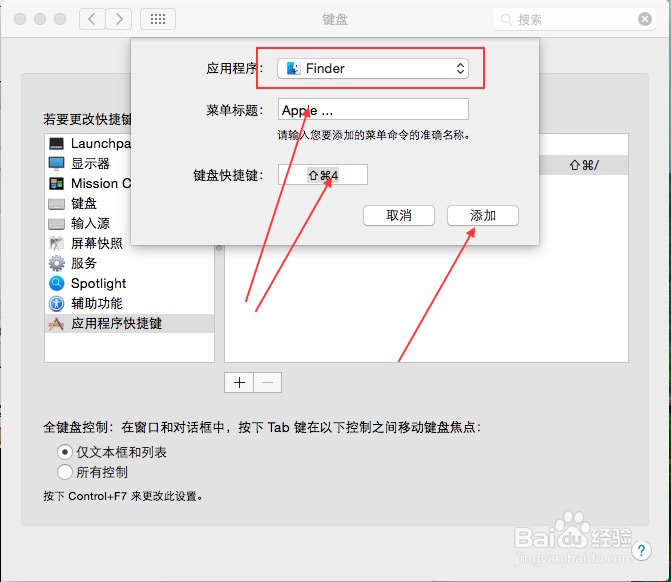Open help with question mark button
The height and width of the screenshot is (582, 671).
click(x=641, y=550)
